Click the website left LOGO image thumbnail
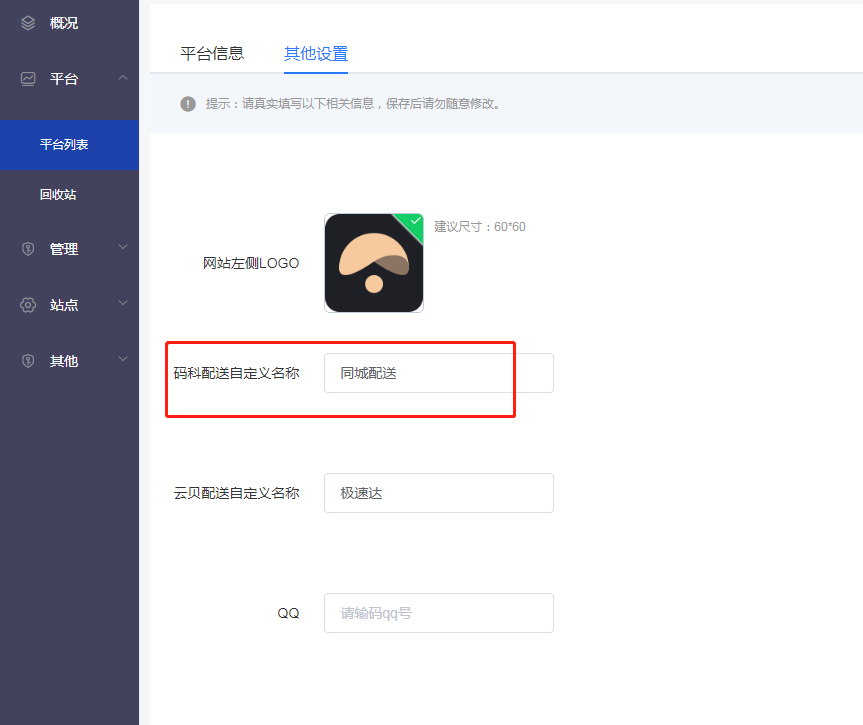 point(374,263)
